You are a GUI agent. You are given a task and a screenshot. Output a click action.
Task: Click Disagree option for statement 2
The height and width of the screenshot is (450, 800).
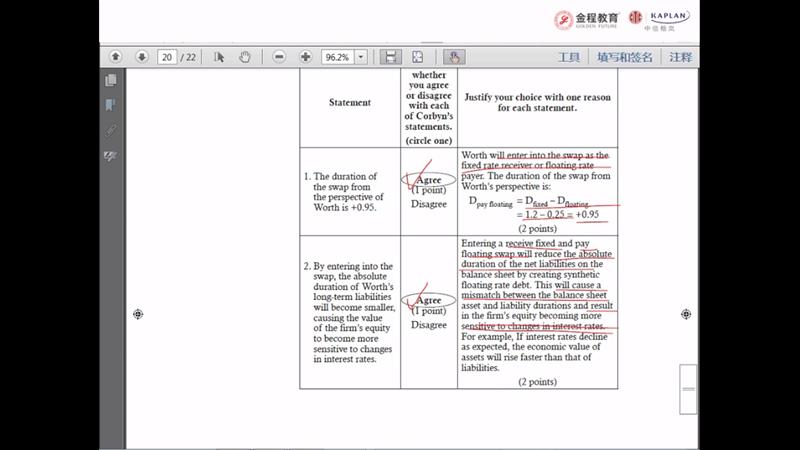429,325
